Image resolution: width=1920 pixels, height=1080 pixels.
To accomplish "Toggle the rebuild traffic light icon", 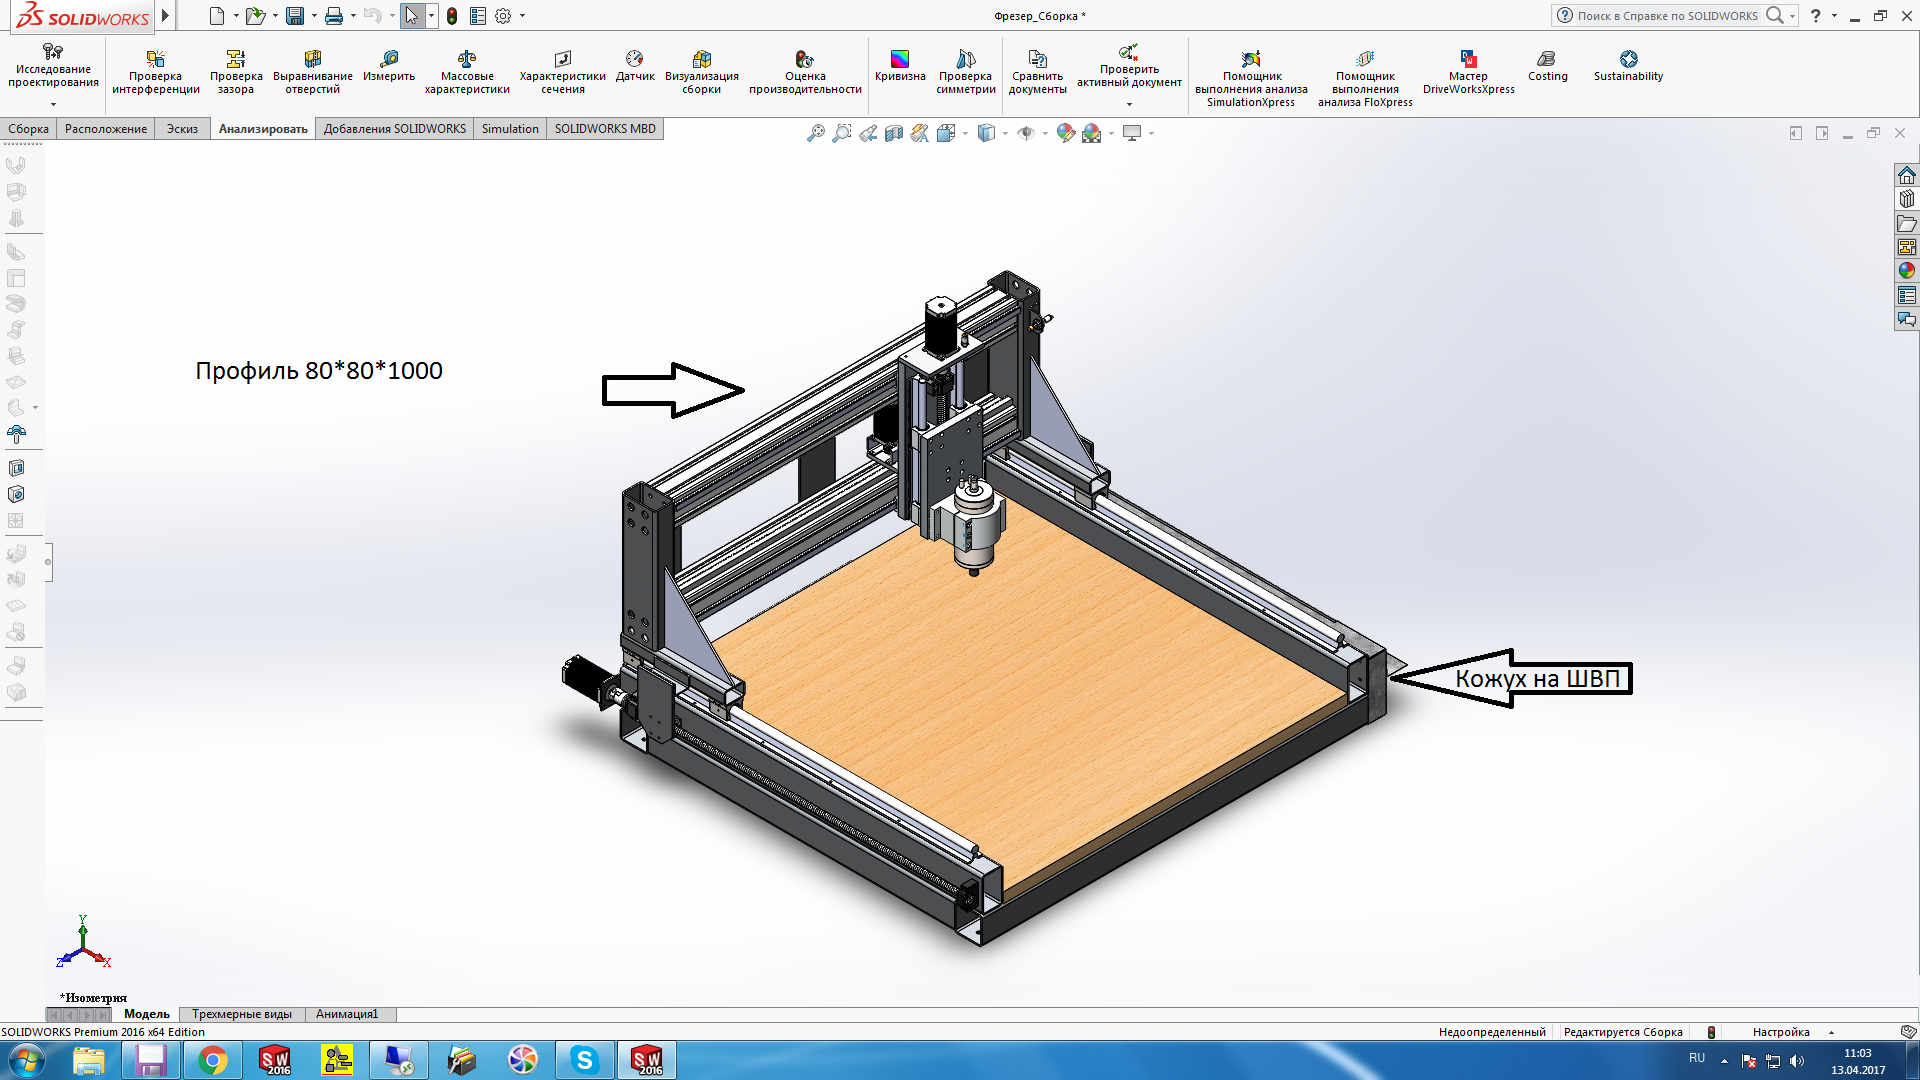I will (452, 16).
